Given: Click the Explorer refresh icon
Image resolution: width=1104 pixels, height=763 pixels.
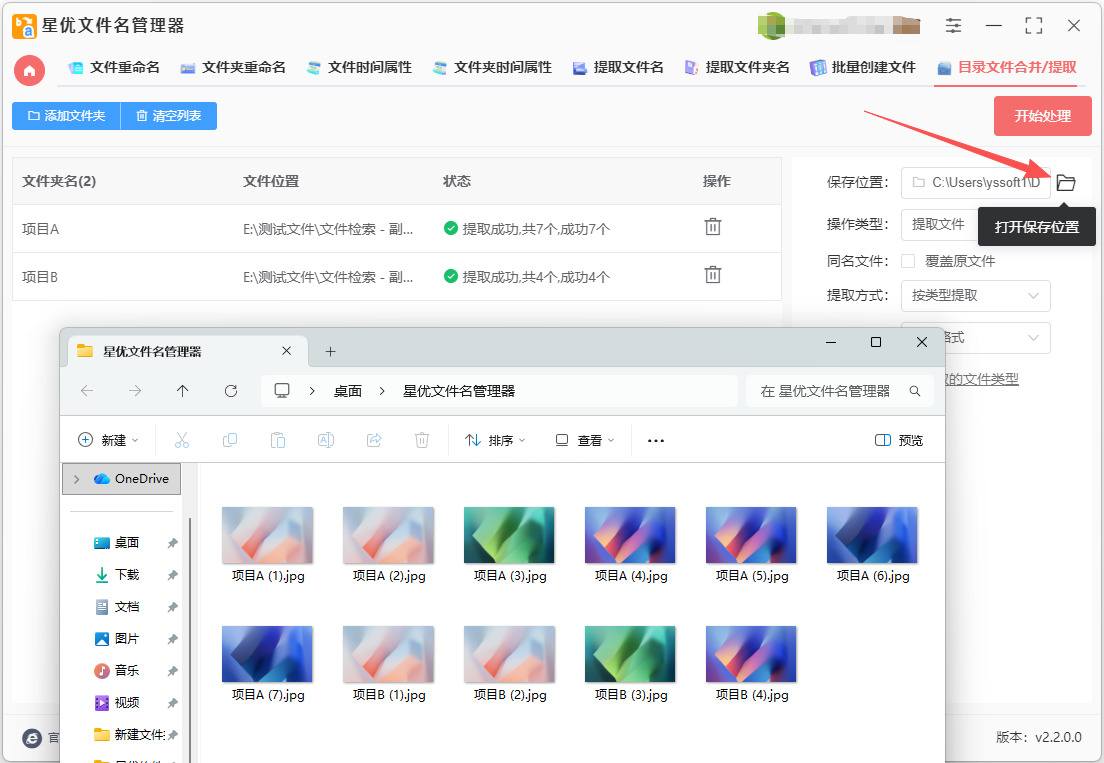Looking at the screenshot, I should click(231, 391).
